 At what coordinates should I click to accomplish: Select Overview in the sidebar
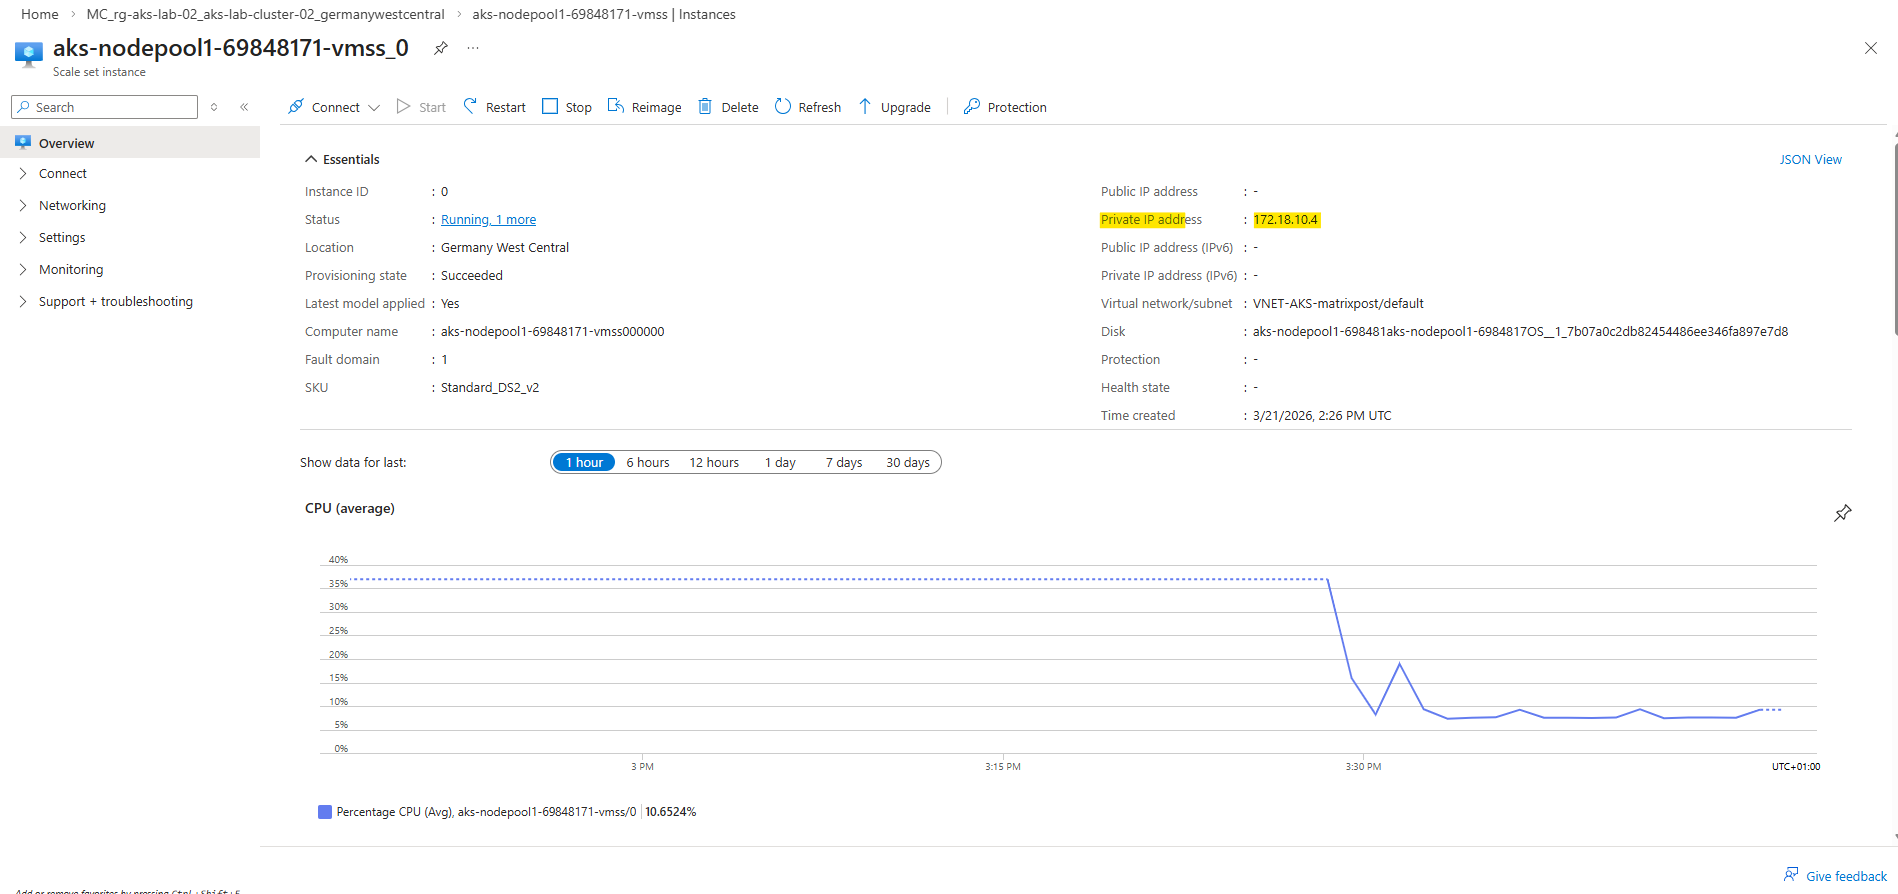click(66, 143)
